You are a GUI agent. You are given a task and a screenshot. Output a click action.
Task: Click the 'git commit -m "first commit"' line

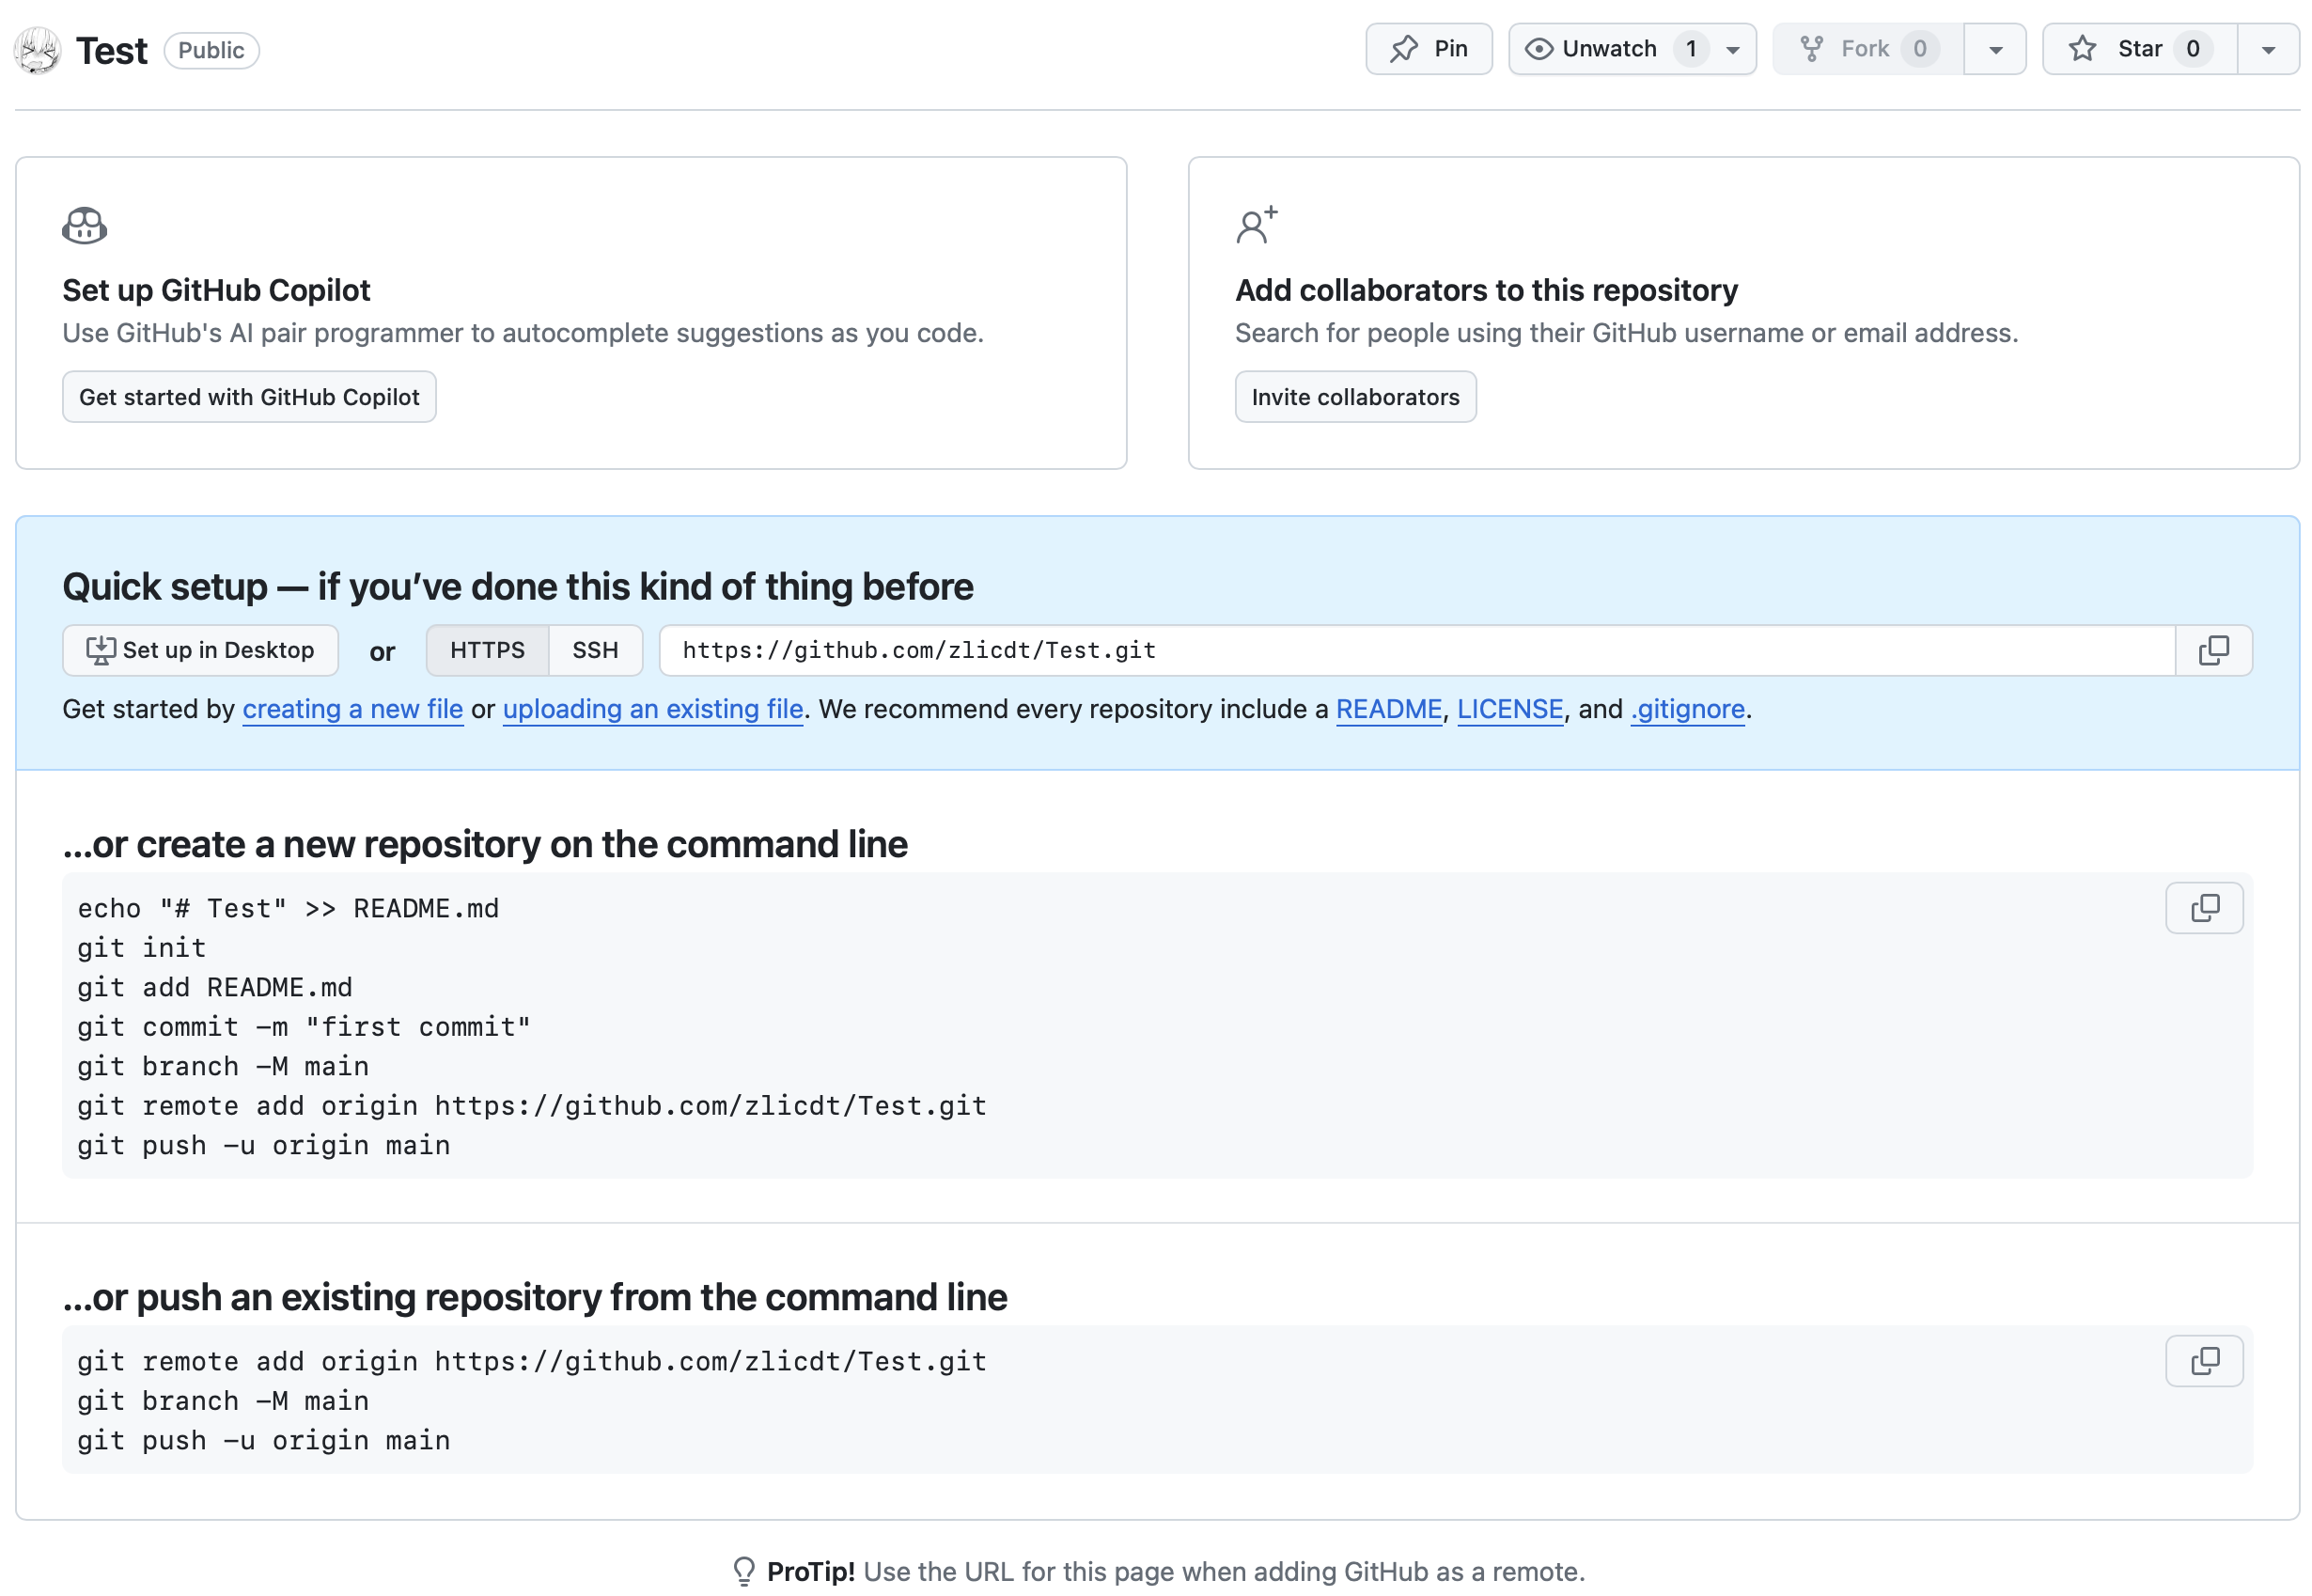304,1027
